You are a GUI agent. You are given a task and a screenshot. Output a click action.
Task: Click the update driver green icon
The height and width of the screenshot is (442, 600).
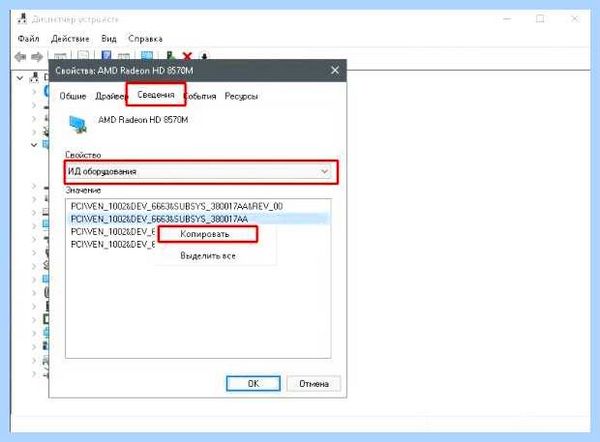(x=171, y=55)
